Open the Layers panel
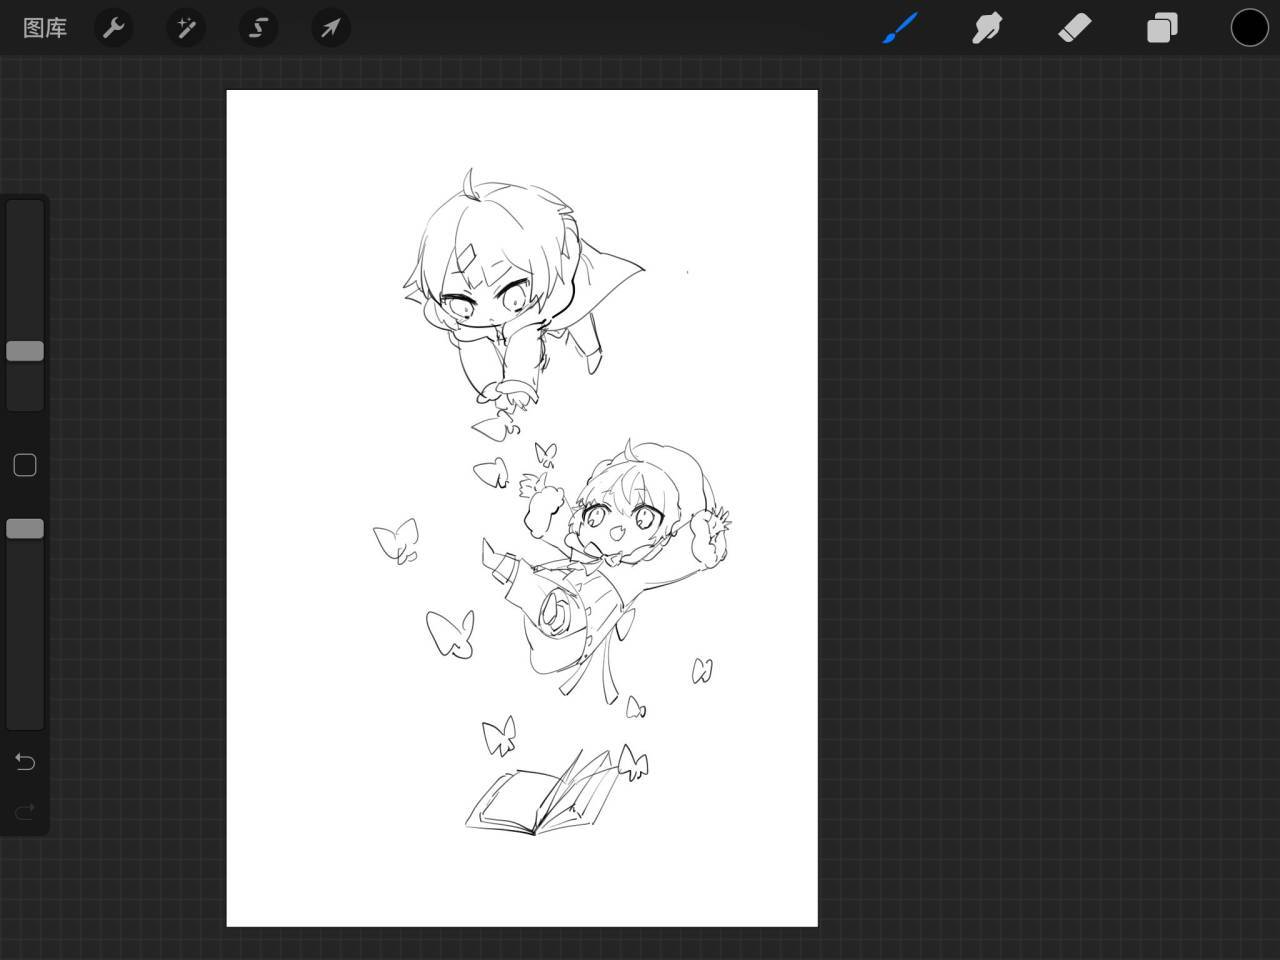Screen dimensions: 1280x960 [x=1162, y=28]
